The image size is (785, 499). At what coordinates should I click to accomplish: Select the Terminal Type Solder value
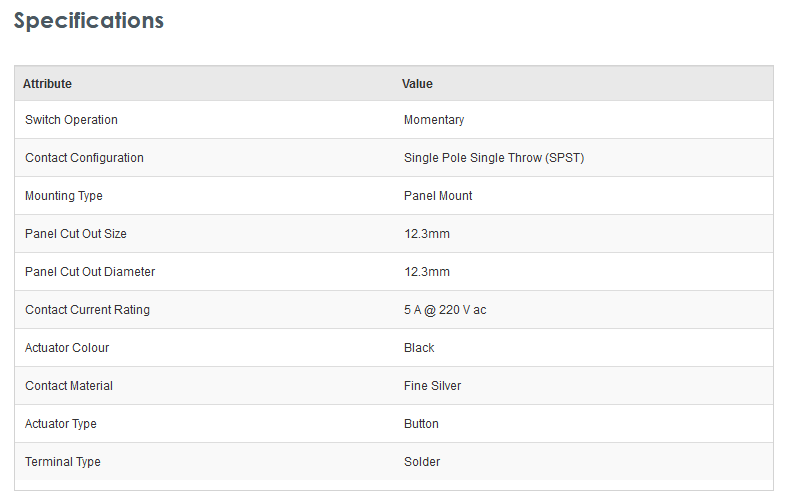(x=422, y=462)
